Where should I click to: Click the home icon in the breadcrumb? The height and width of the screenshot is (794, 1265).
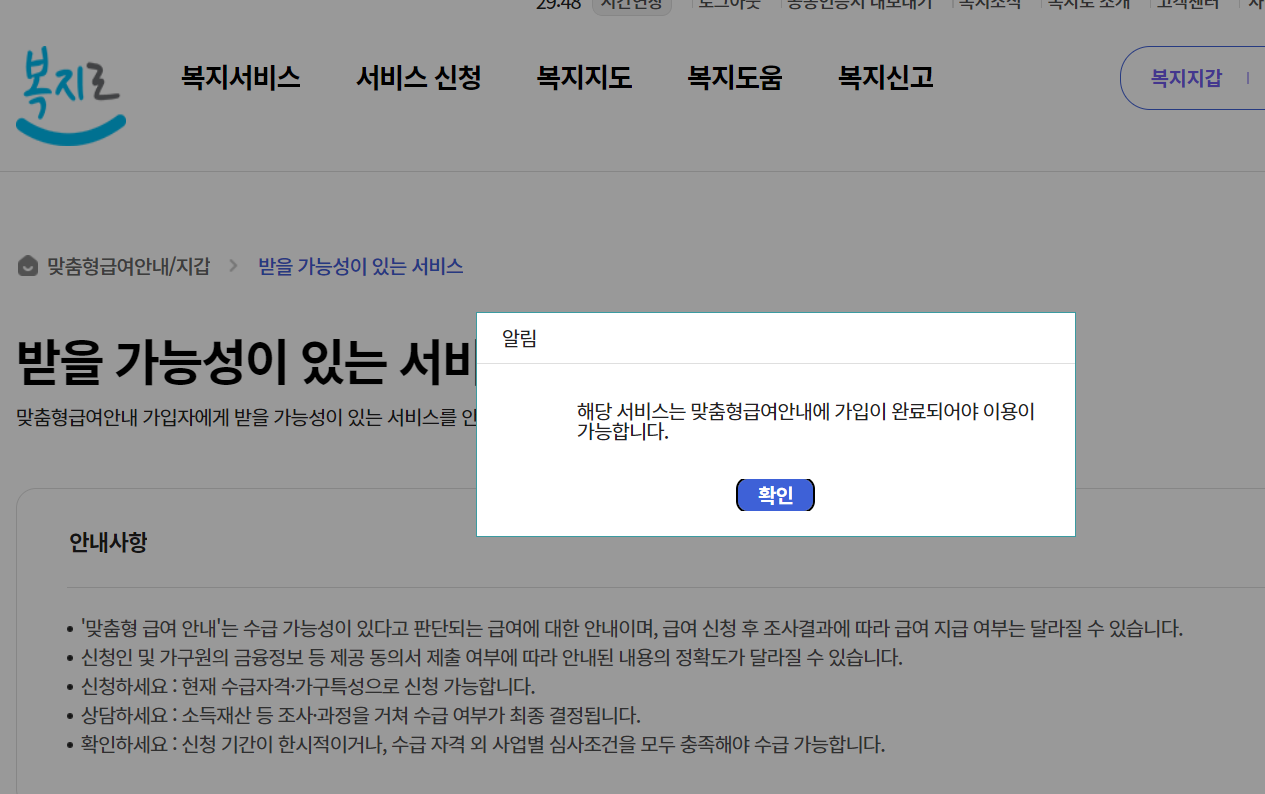[x=27, y=266]
